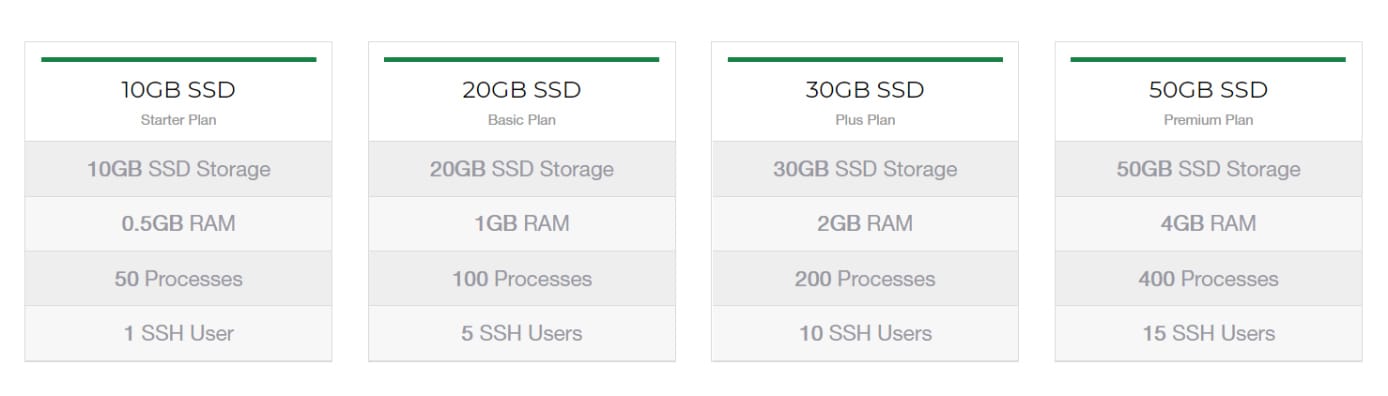Click the 30GB SSD Storage row

(x=865, y=169)
